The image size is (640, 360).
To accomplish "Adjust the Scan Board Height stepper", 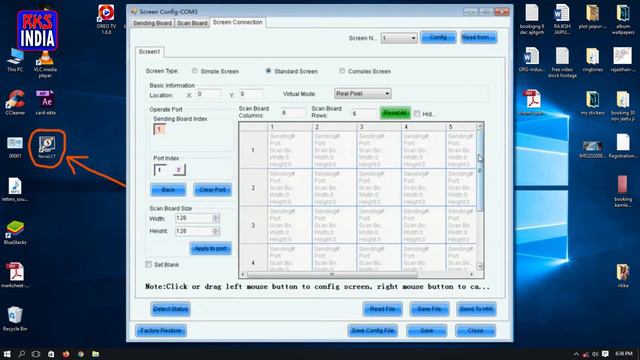I will point(216,231).
